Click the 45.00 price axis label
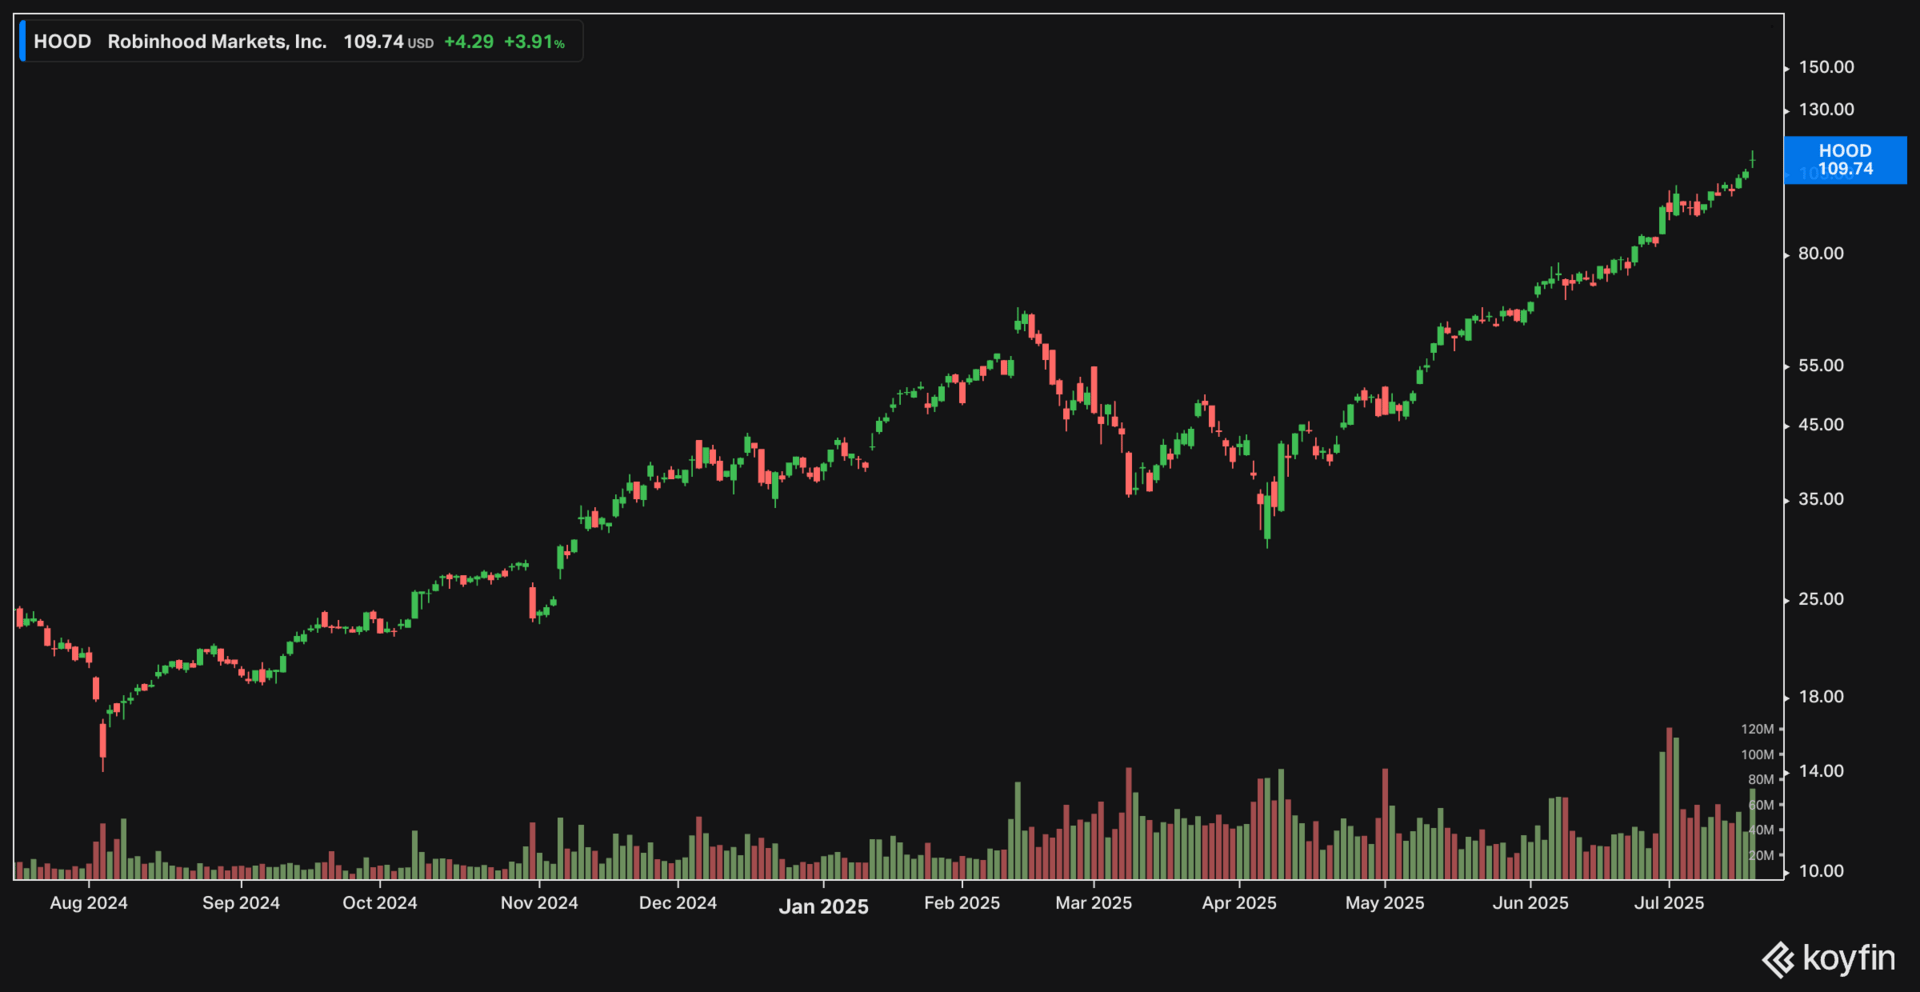The image size is (1920, 992). (x=1821, y=425)
